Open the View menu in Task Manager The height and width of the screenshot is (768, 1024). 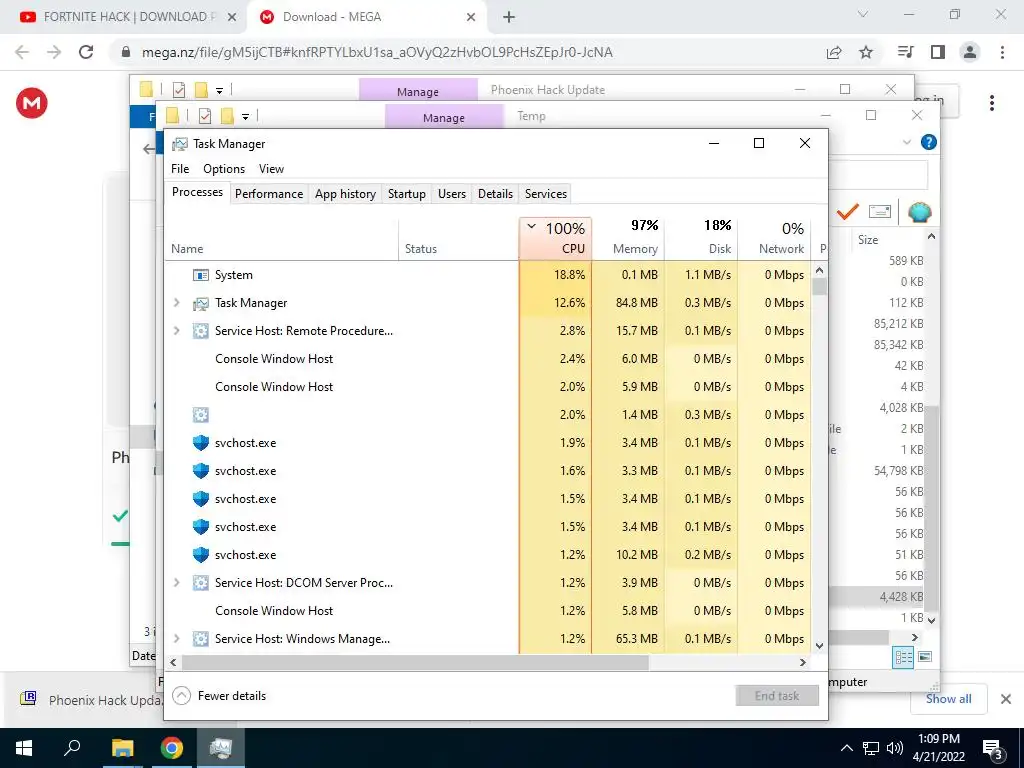(x=271, y=168)
